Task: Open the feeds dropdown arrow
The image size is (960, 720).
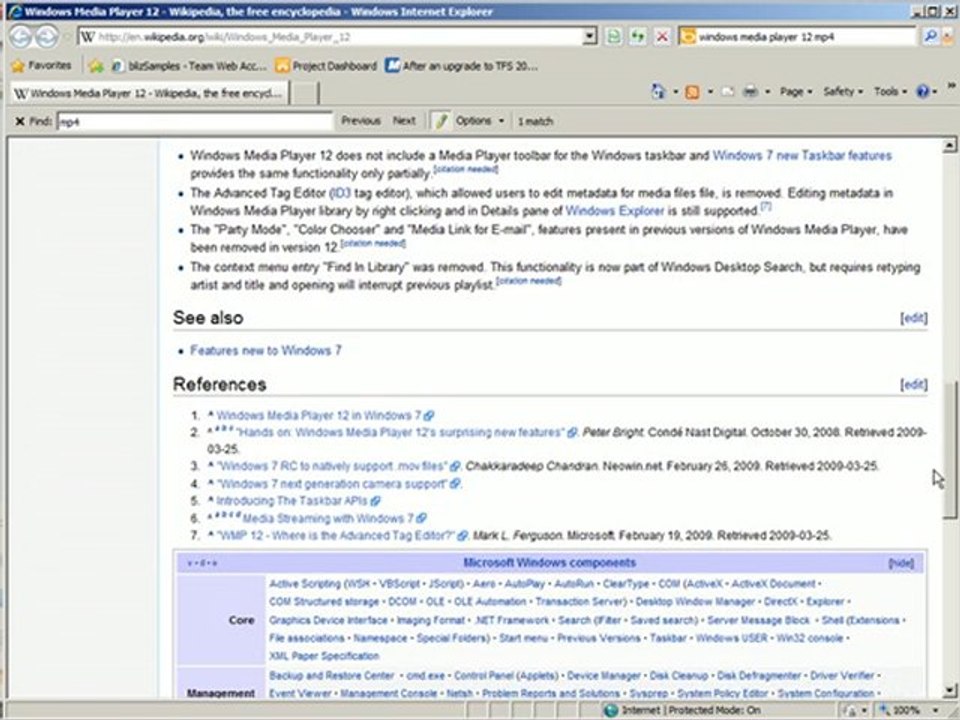Action: (x=710, y=92)
